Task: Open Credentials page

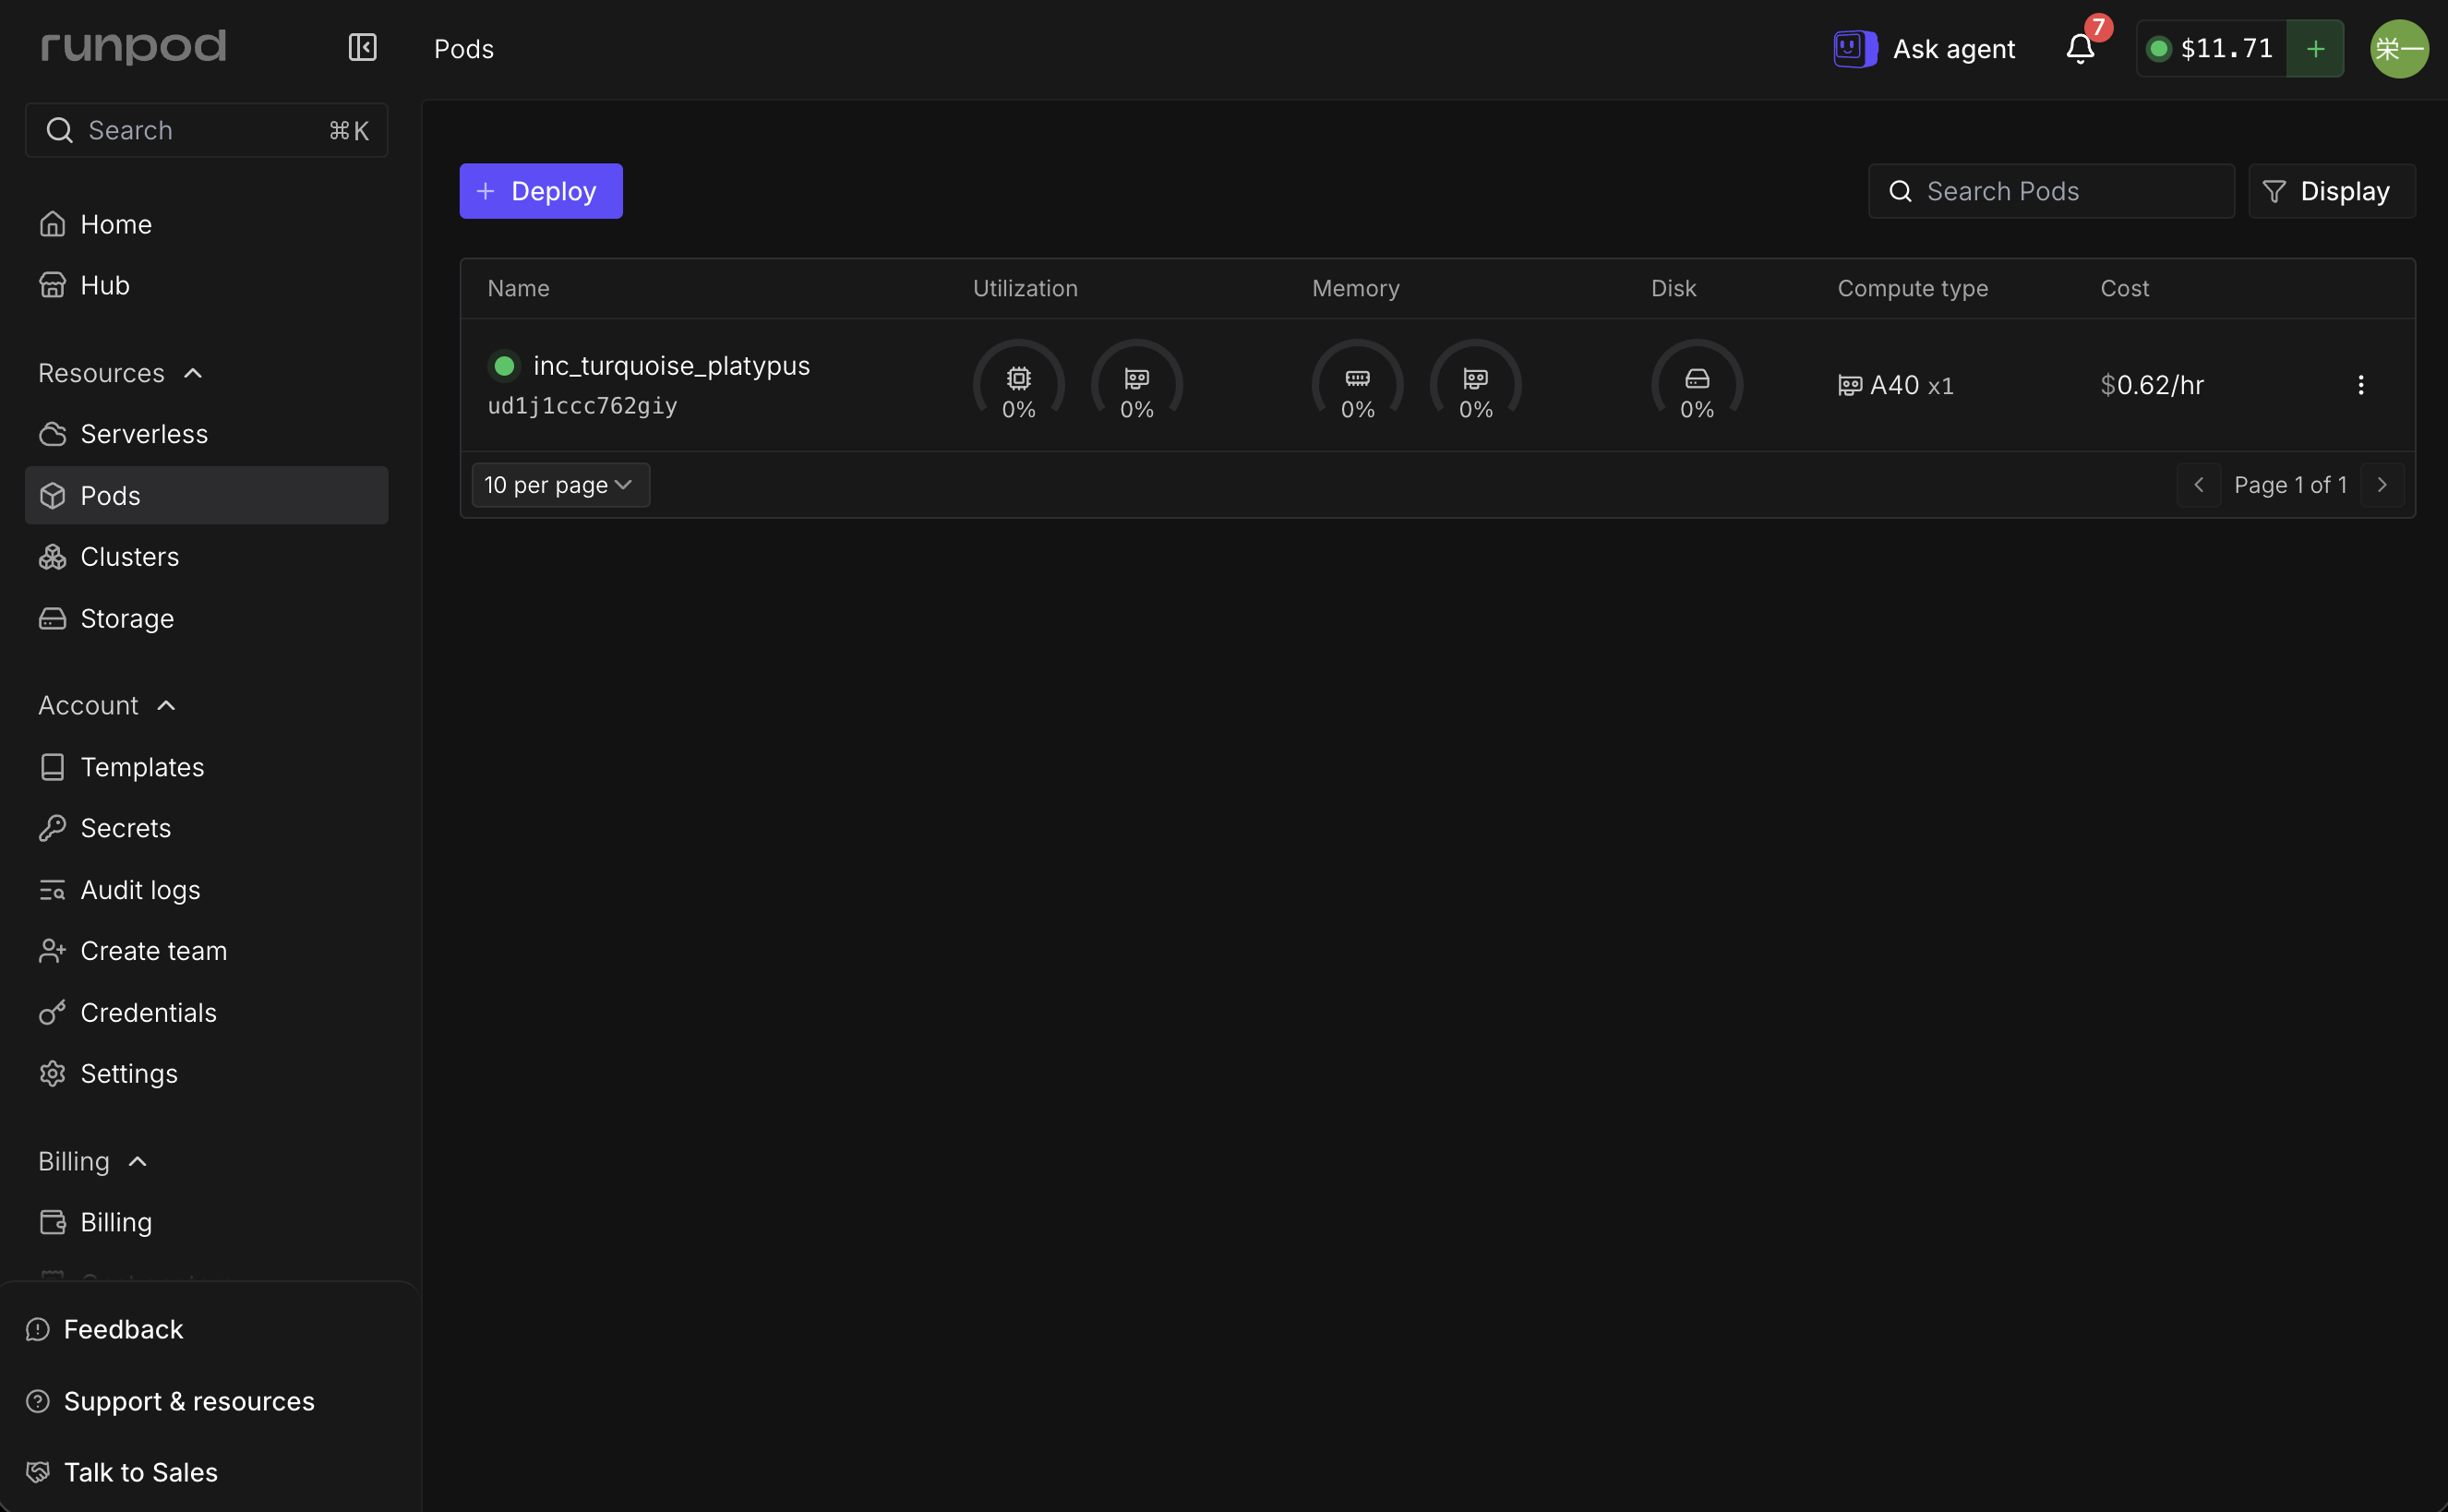Action: click(x=206, y=1013)
